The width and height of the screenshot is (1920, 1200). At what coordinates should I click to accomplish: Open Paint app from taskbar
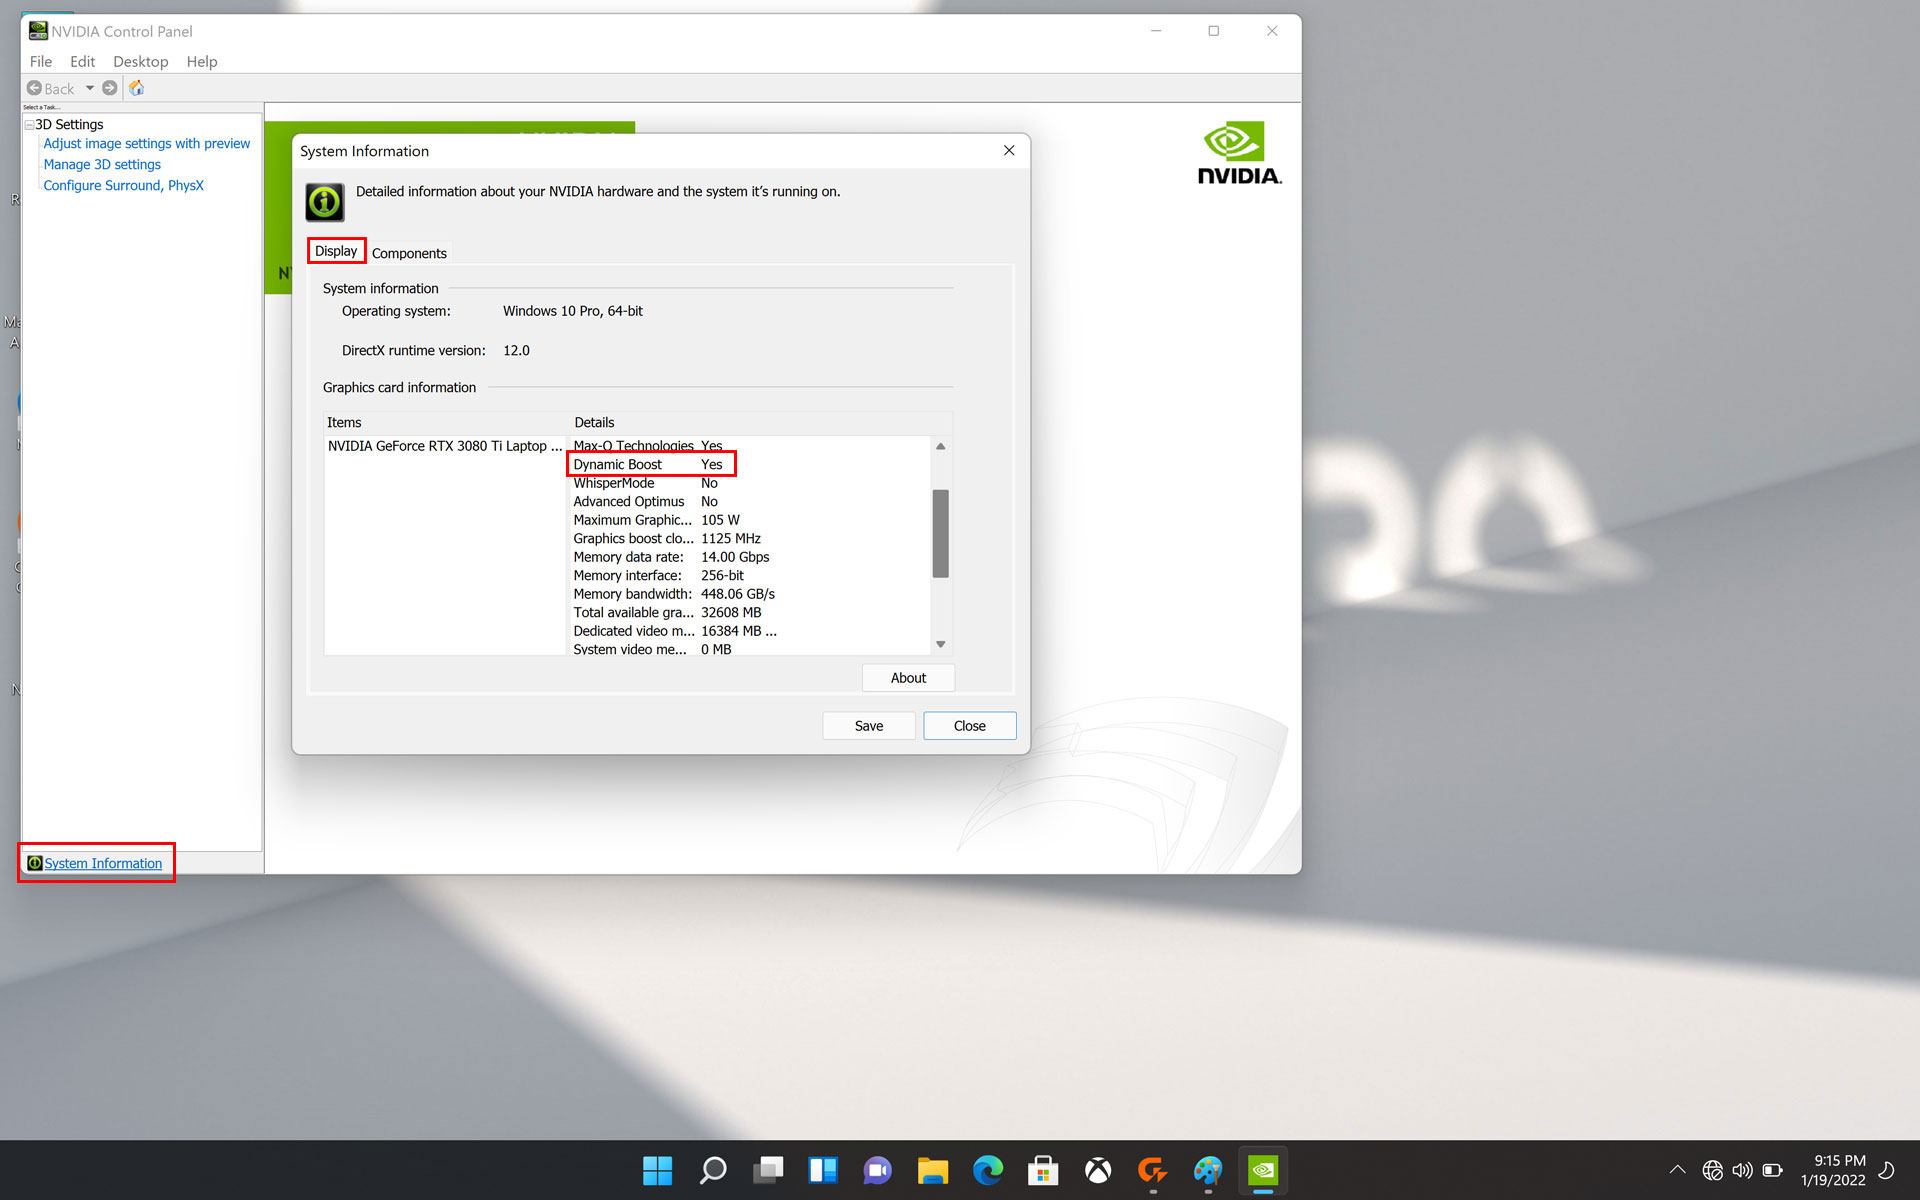(1208, 1170)
